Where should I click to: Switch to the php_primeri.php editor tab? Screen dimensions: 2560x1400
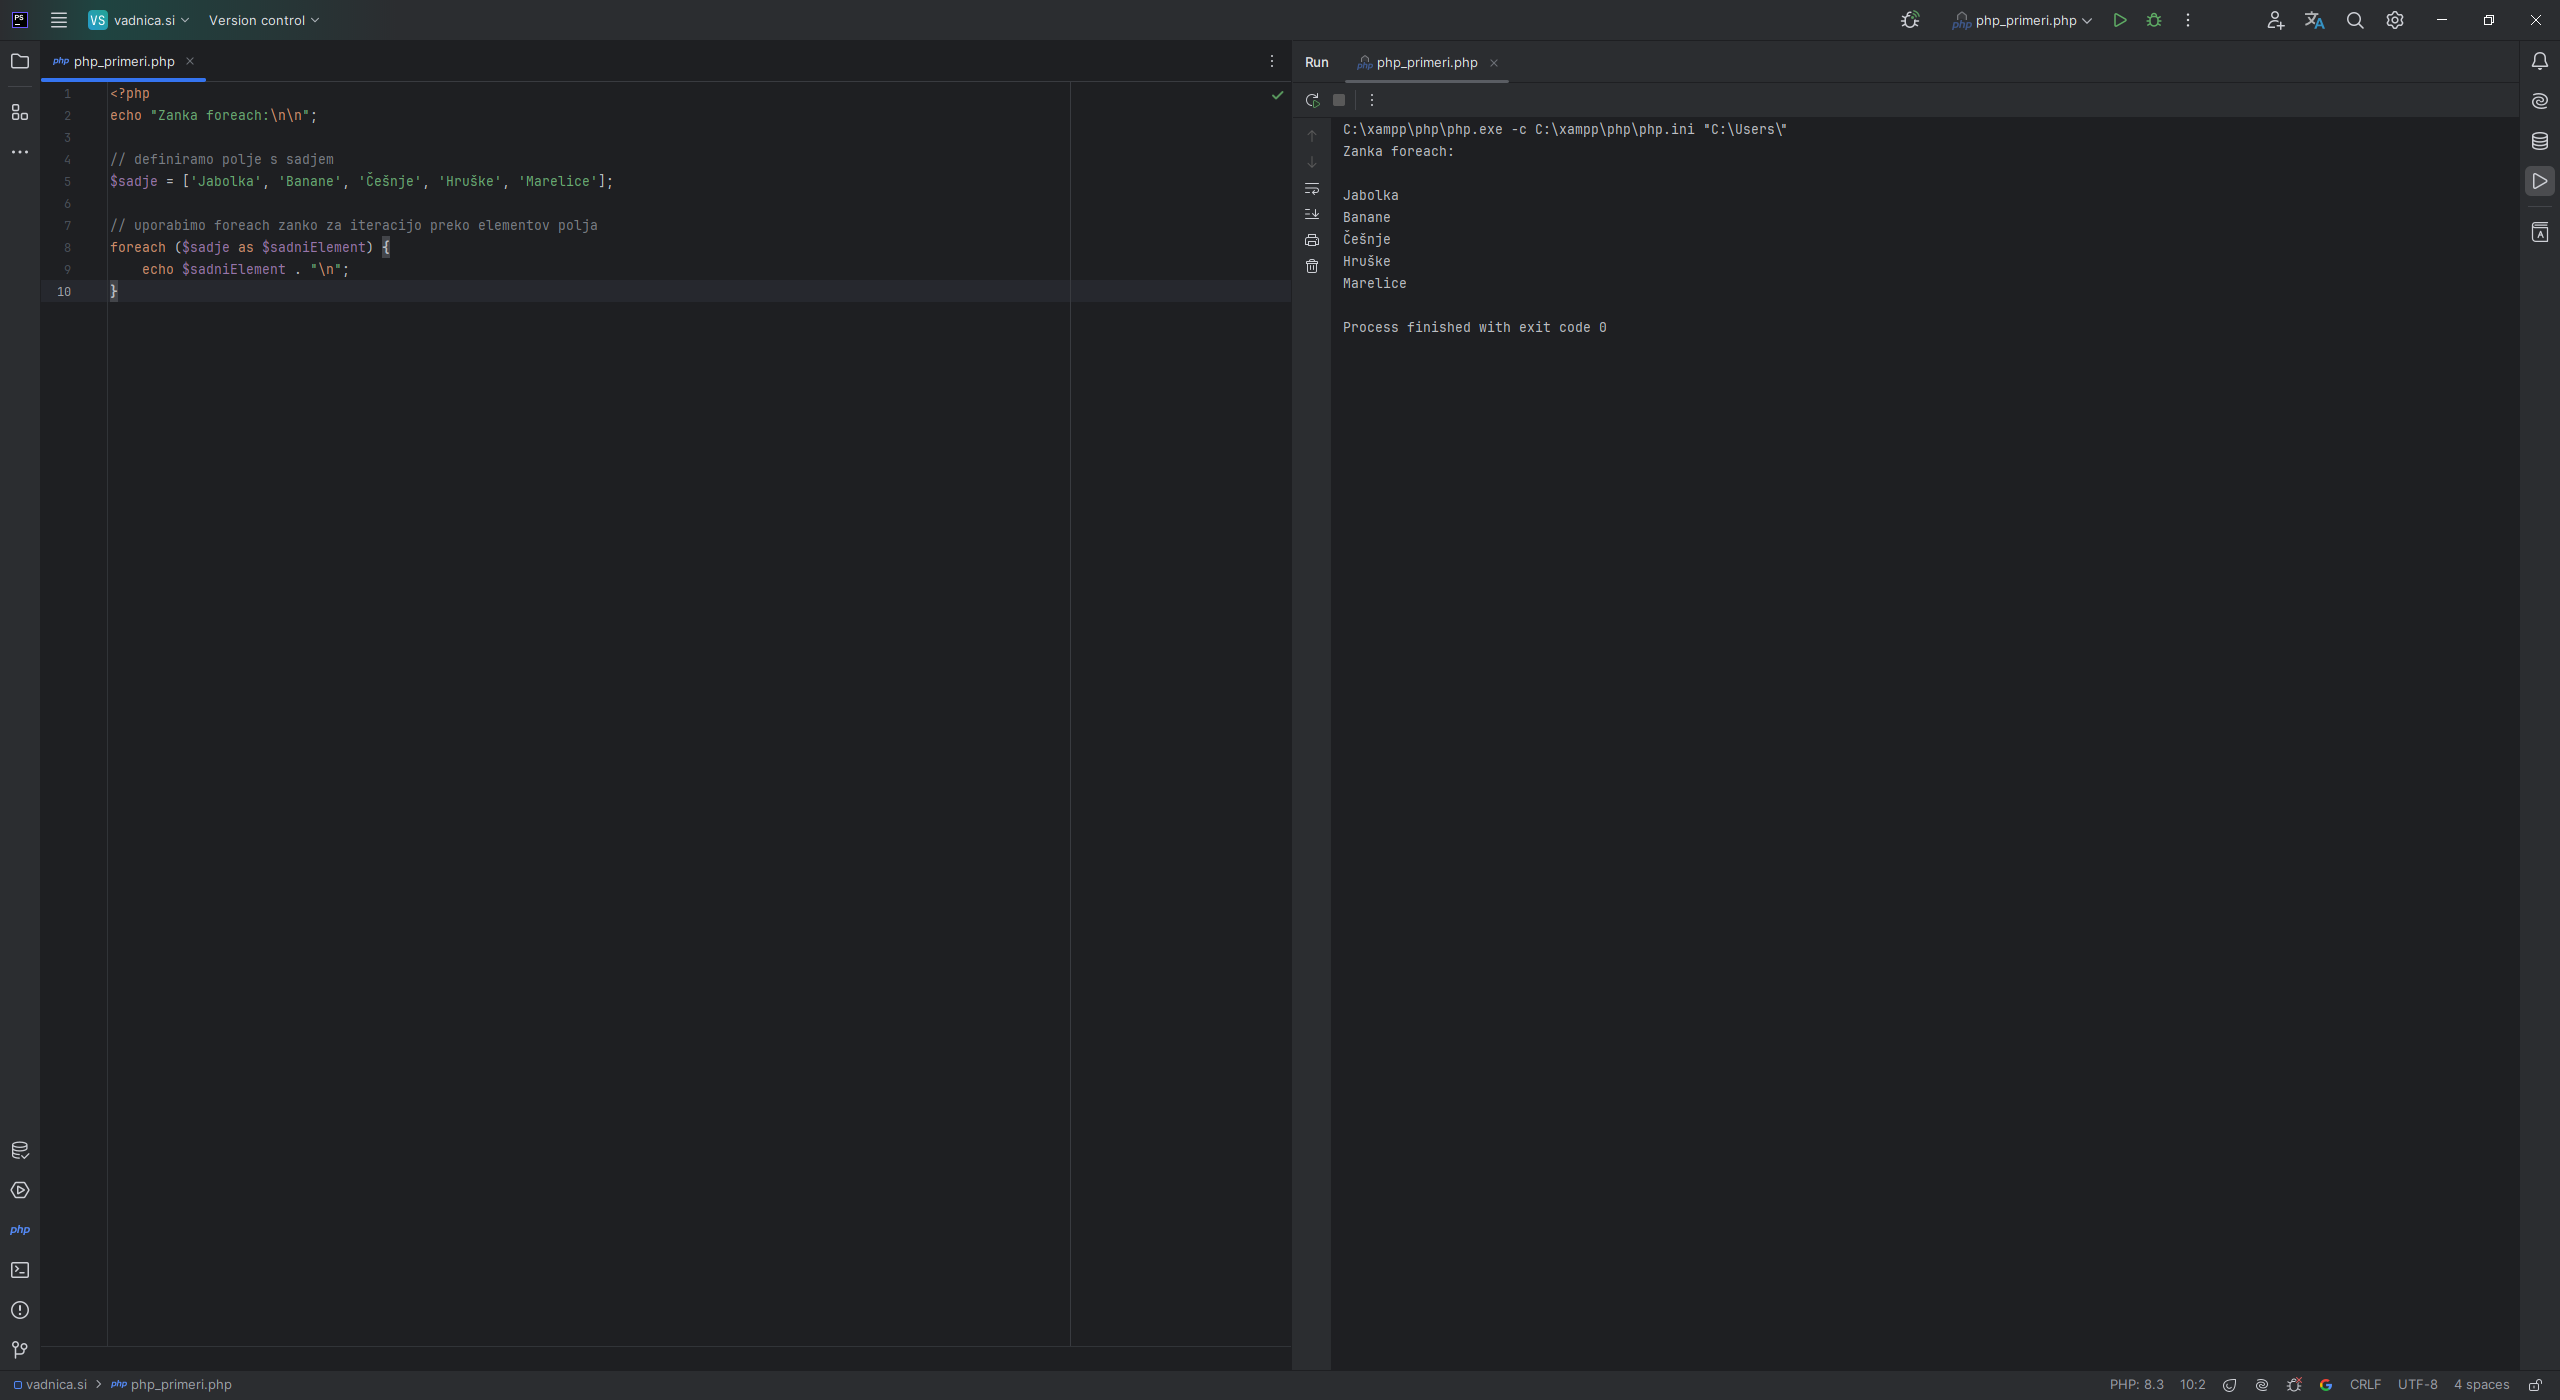click(124, 61)
